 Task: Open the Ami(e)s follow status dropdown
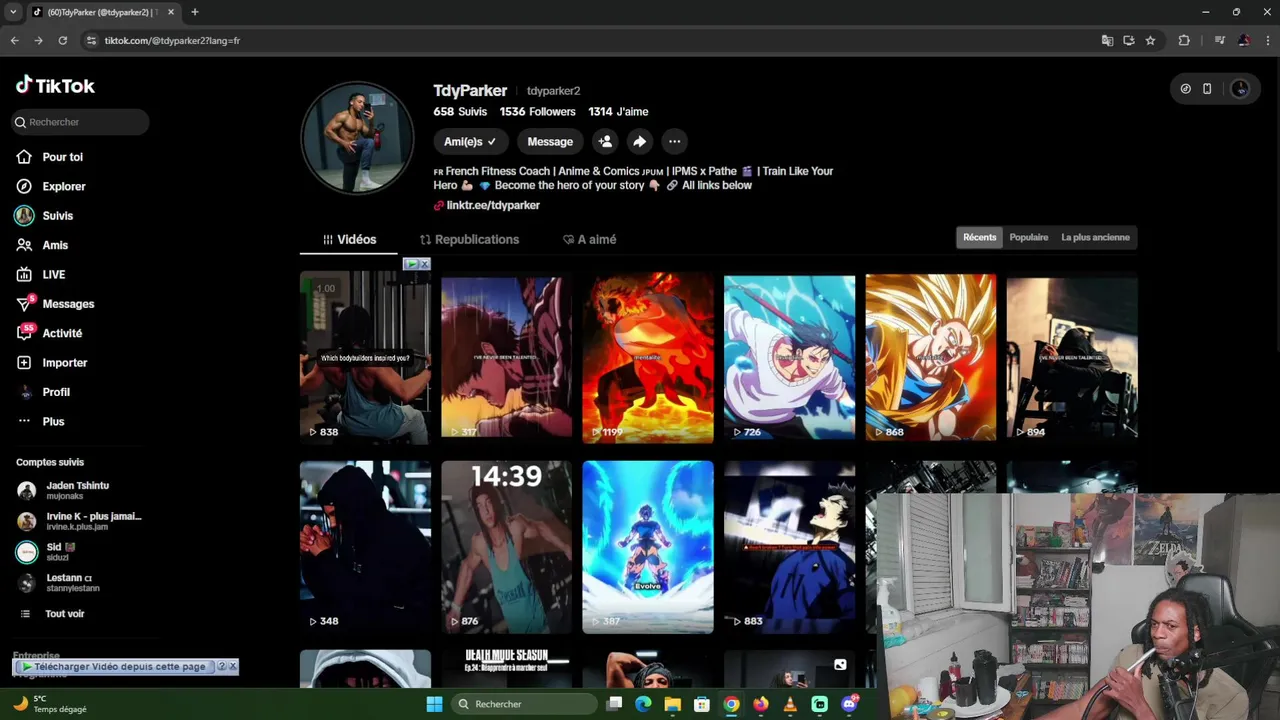click(470, 142)
